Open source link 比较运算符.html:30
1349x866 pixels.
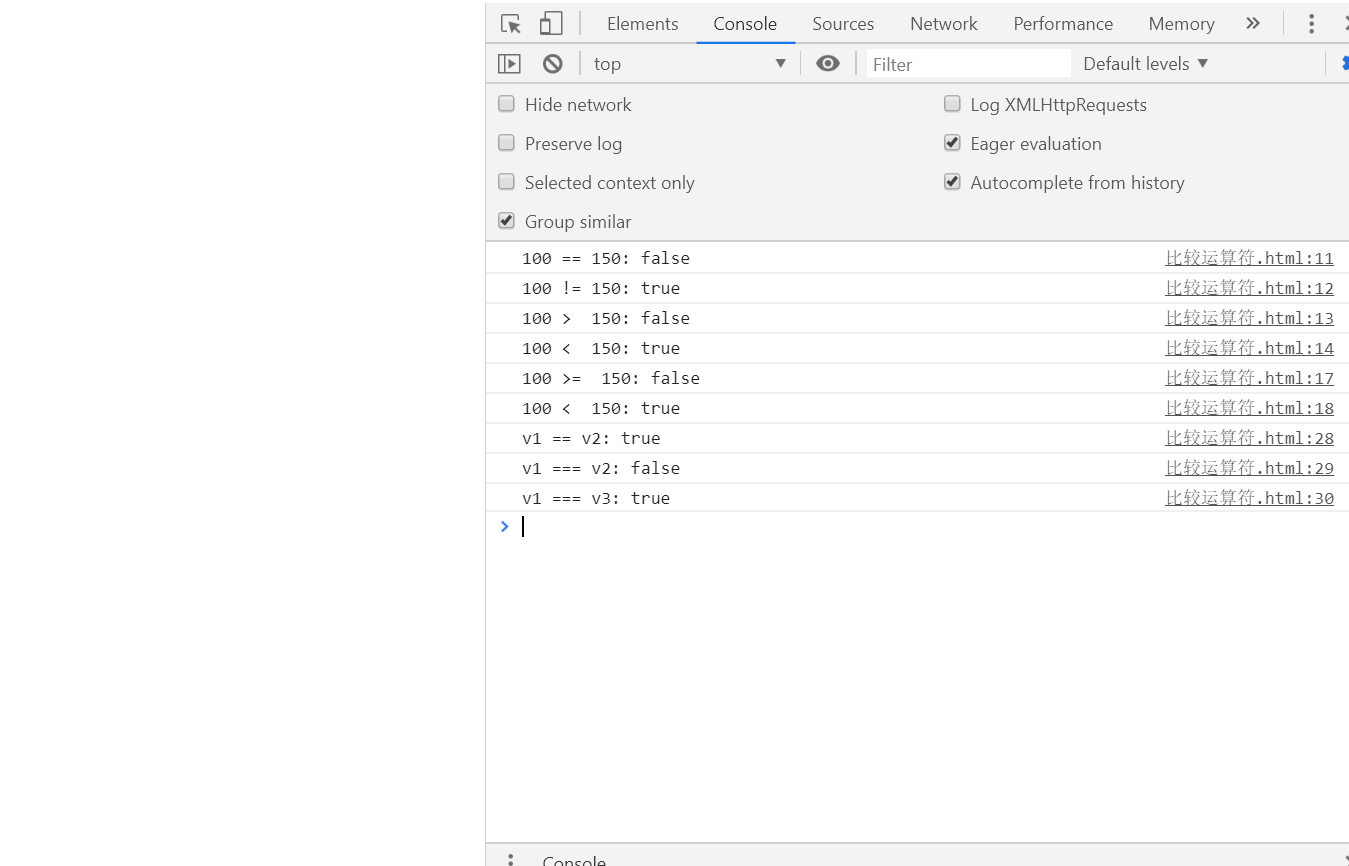tap(1249, 498)
